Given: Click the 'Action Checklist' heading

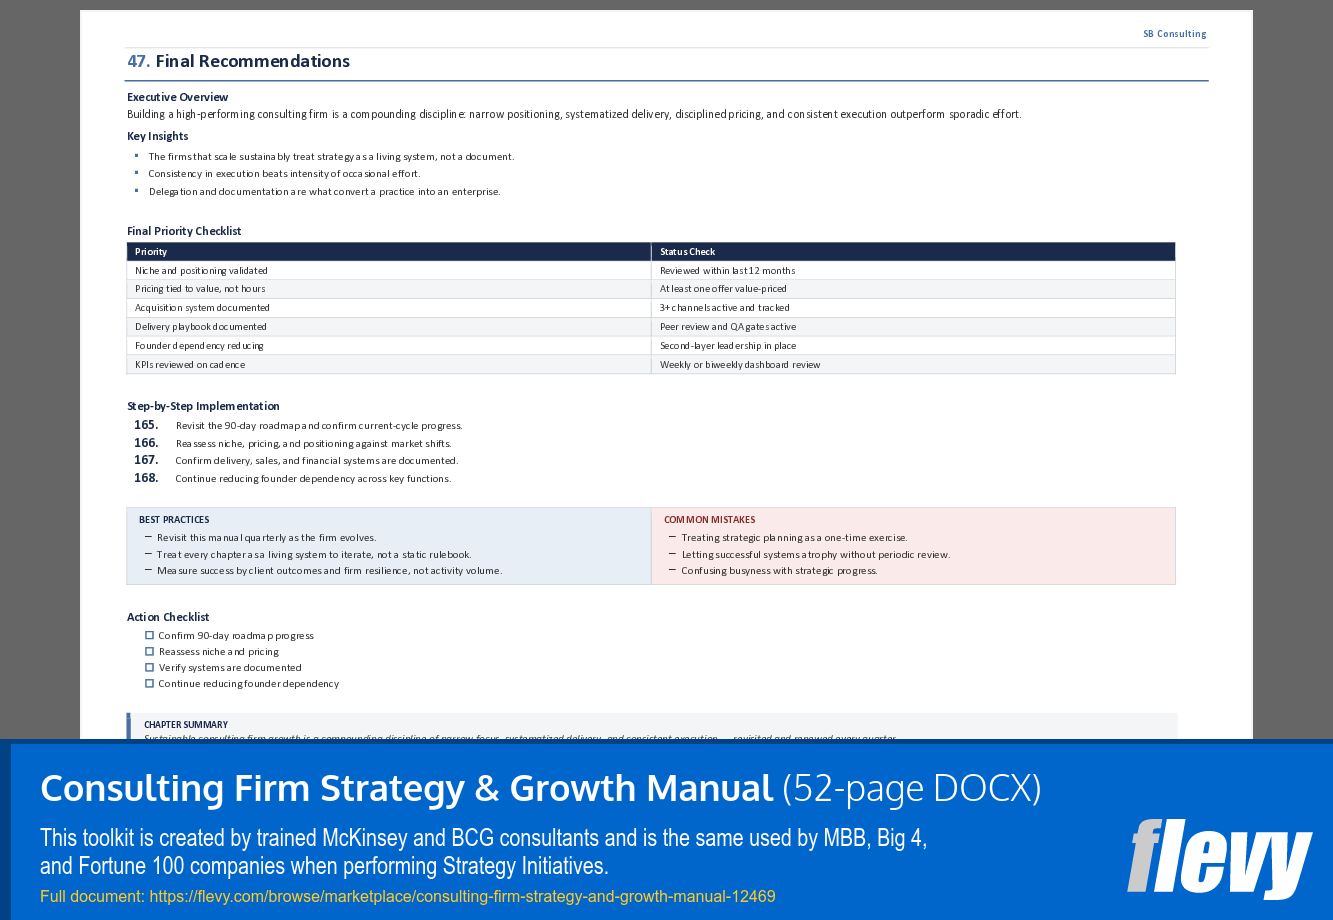Looking at the screenshot, I should click(168, 617).
